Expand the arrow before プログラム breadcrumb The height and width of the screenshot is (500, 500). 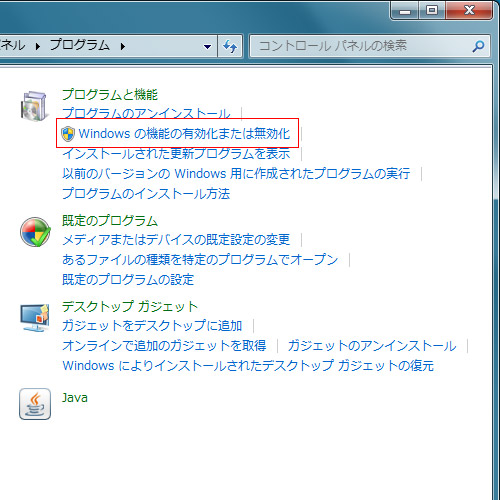38,46
